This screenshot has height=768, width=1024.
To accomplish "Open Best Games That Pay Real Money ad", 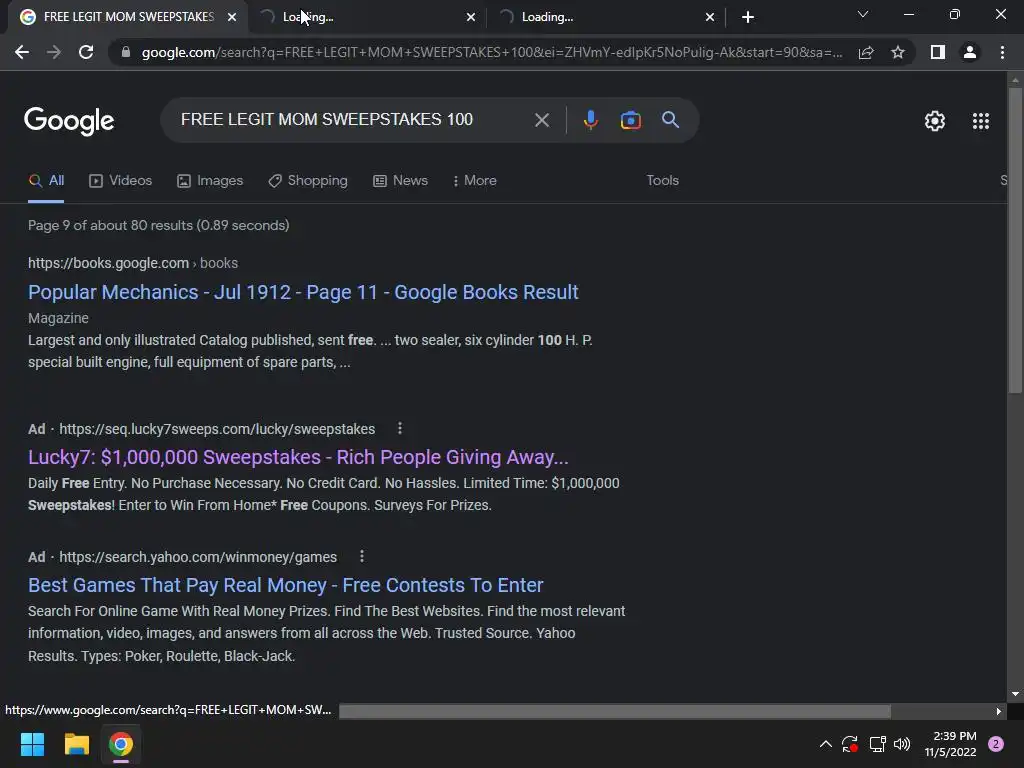I will pos(285,585).
